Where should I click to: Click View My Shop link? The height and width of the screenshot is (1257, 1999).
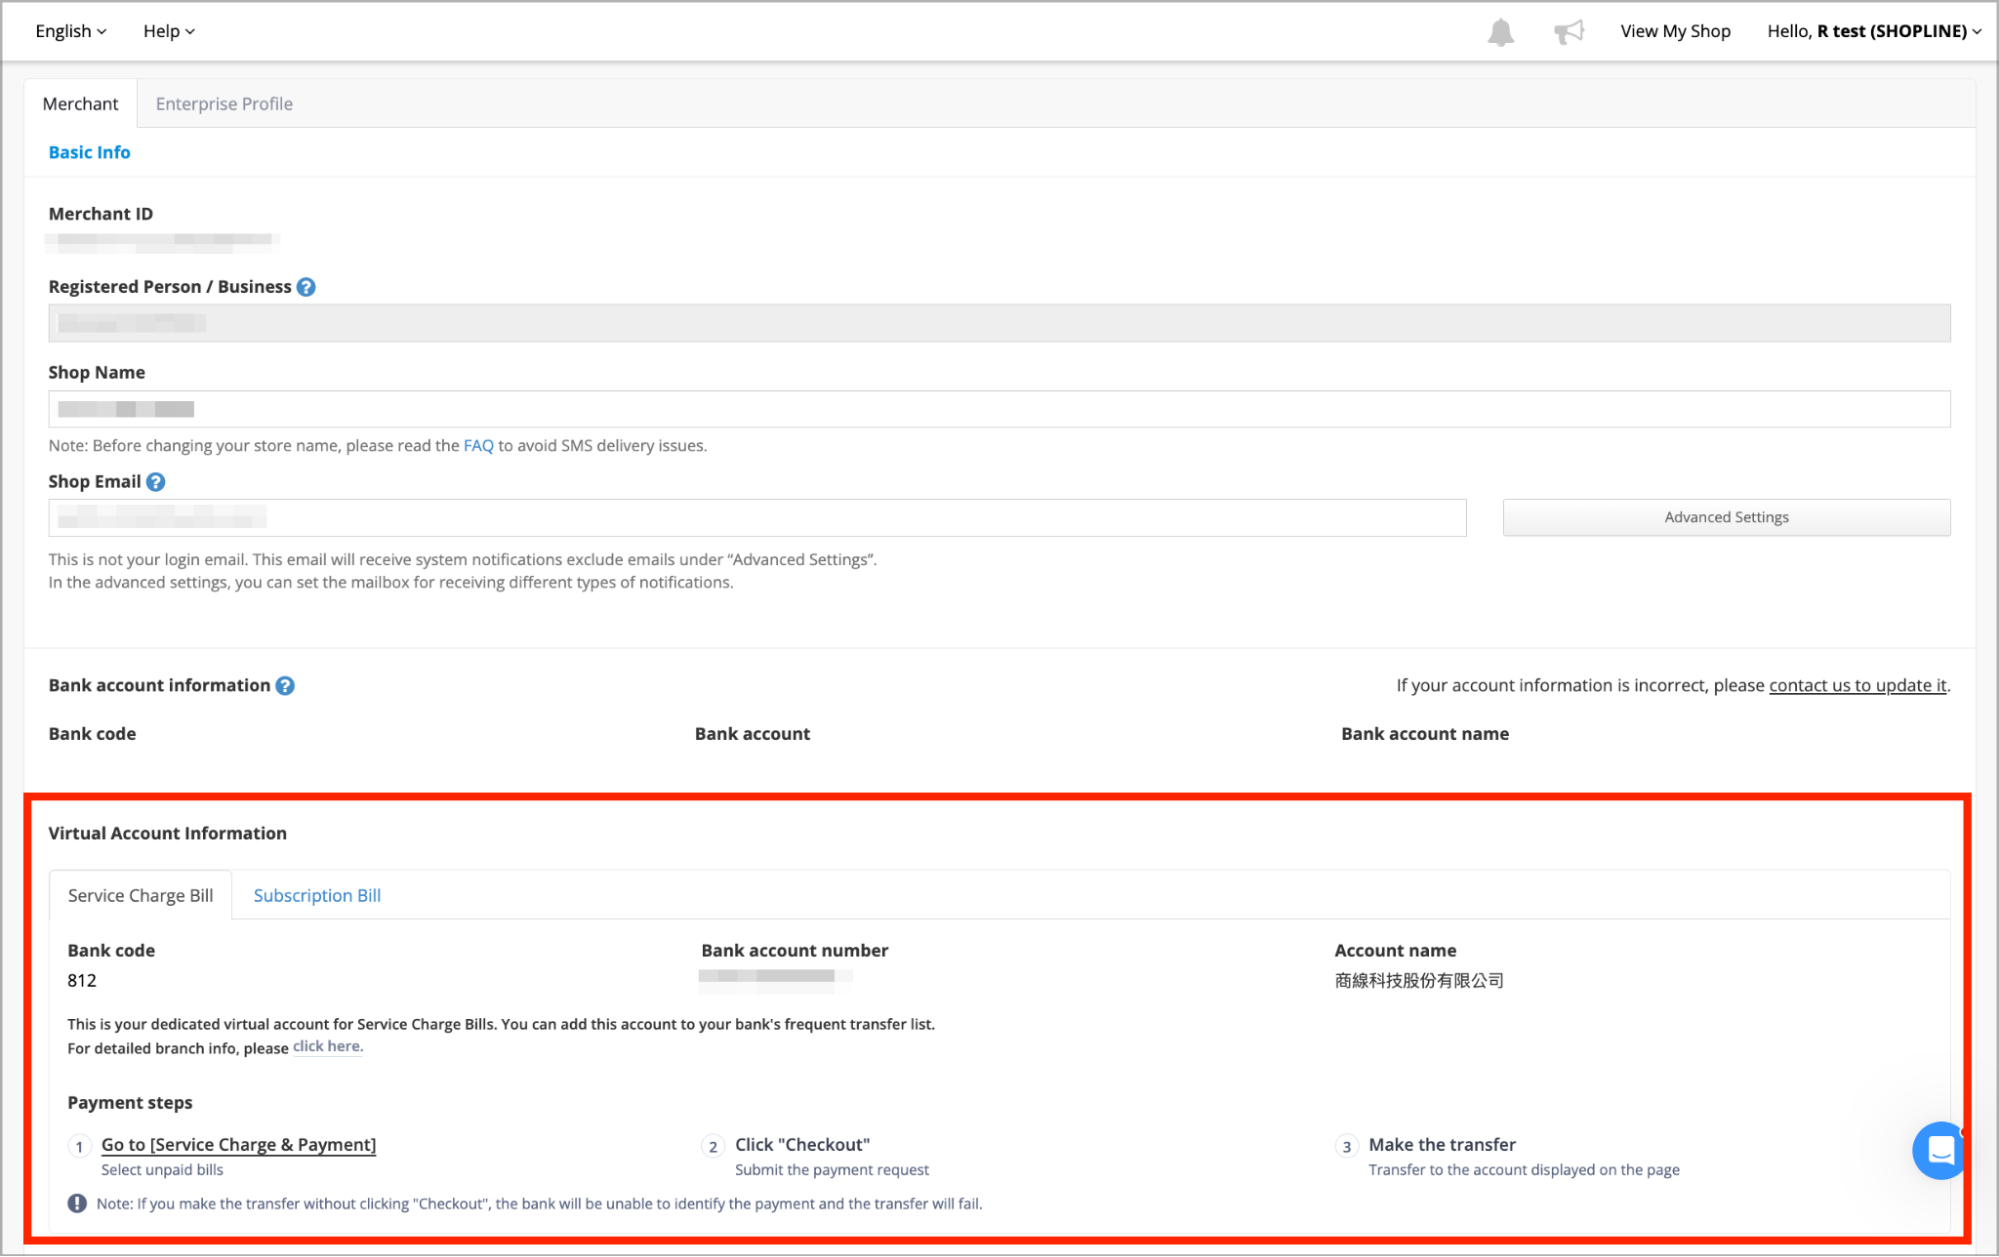(x=1675, y=31)
